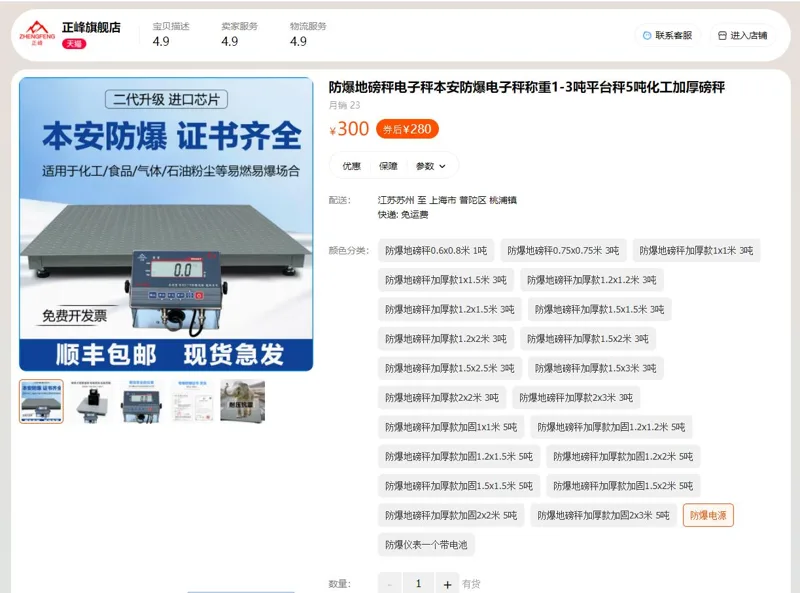Select option 防爆地磅秤0.75x0.75米 3吨
Viewport: 800px width, 593px height.
point(563,251)
